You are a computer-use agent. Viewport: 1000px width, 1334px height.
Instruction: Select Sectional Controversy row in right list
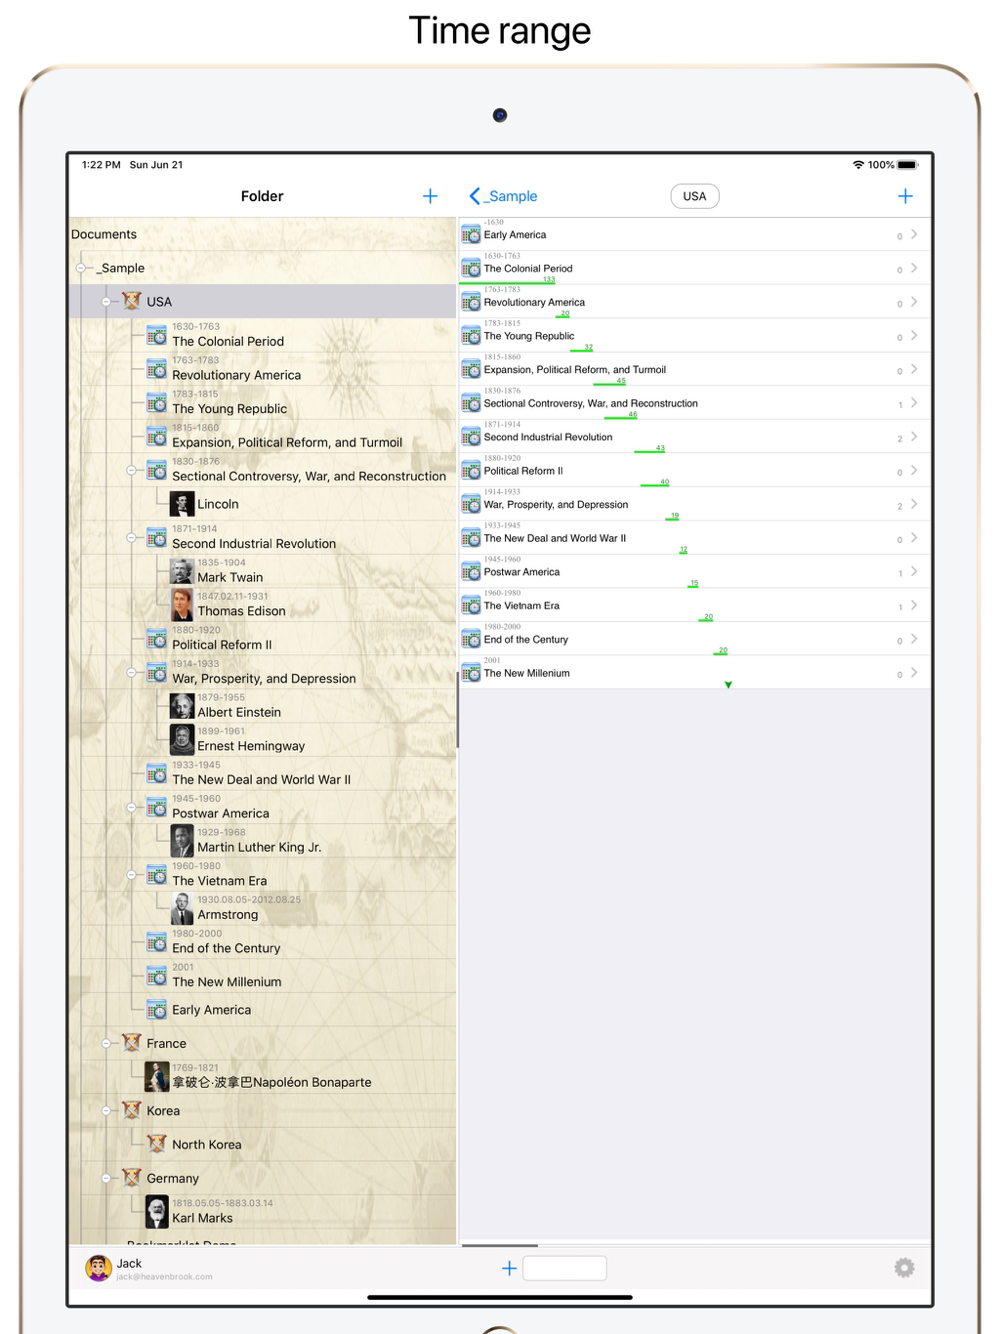coord(695,403)
